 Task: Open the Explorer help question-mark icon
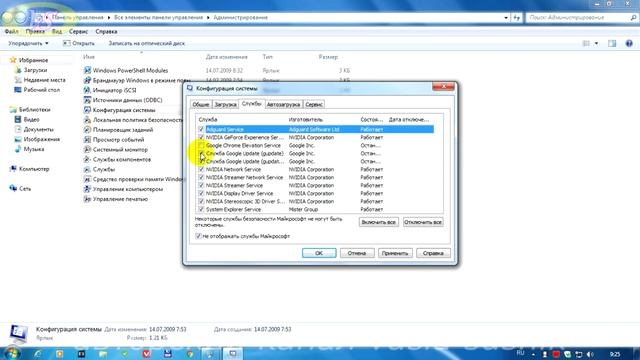tap(629, 43)
